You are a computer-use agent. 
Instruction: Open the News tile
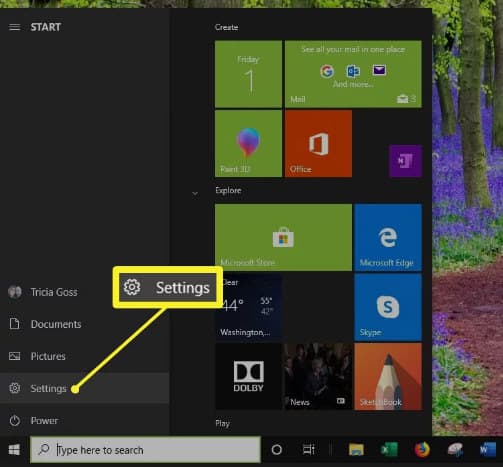click(x=318, y=377)
